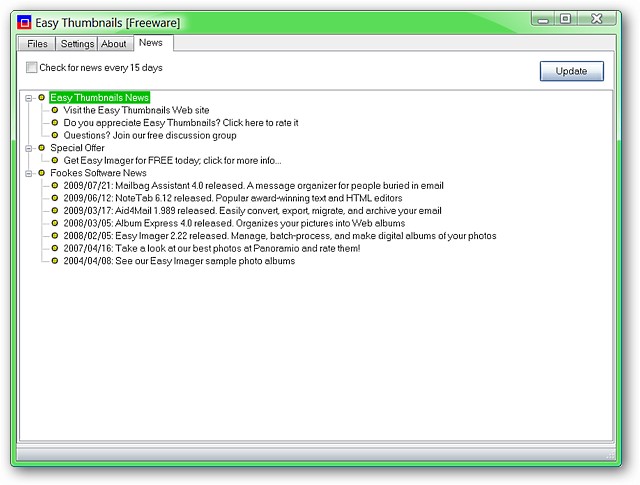Open Visit the Easy Thumbnails Web site link
This screenshot has width=640, height=485.
tap(136, 110)
